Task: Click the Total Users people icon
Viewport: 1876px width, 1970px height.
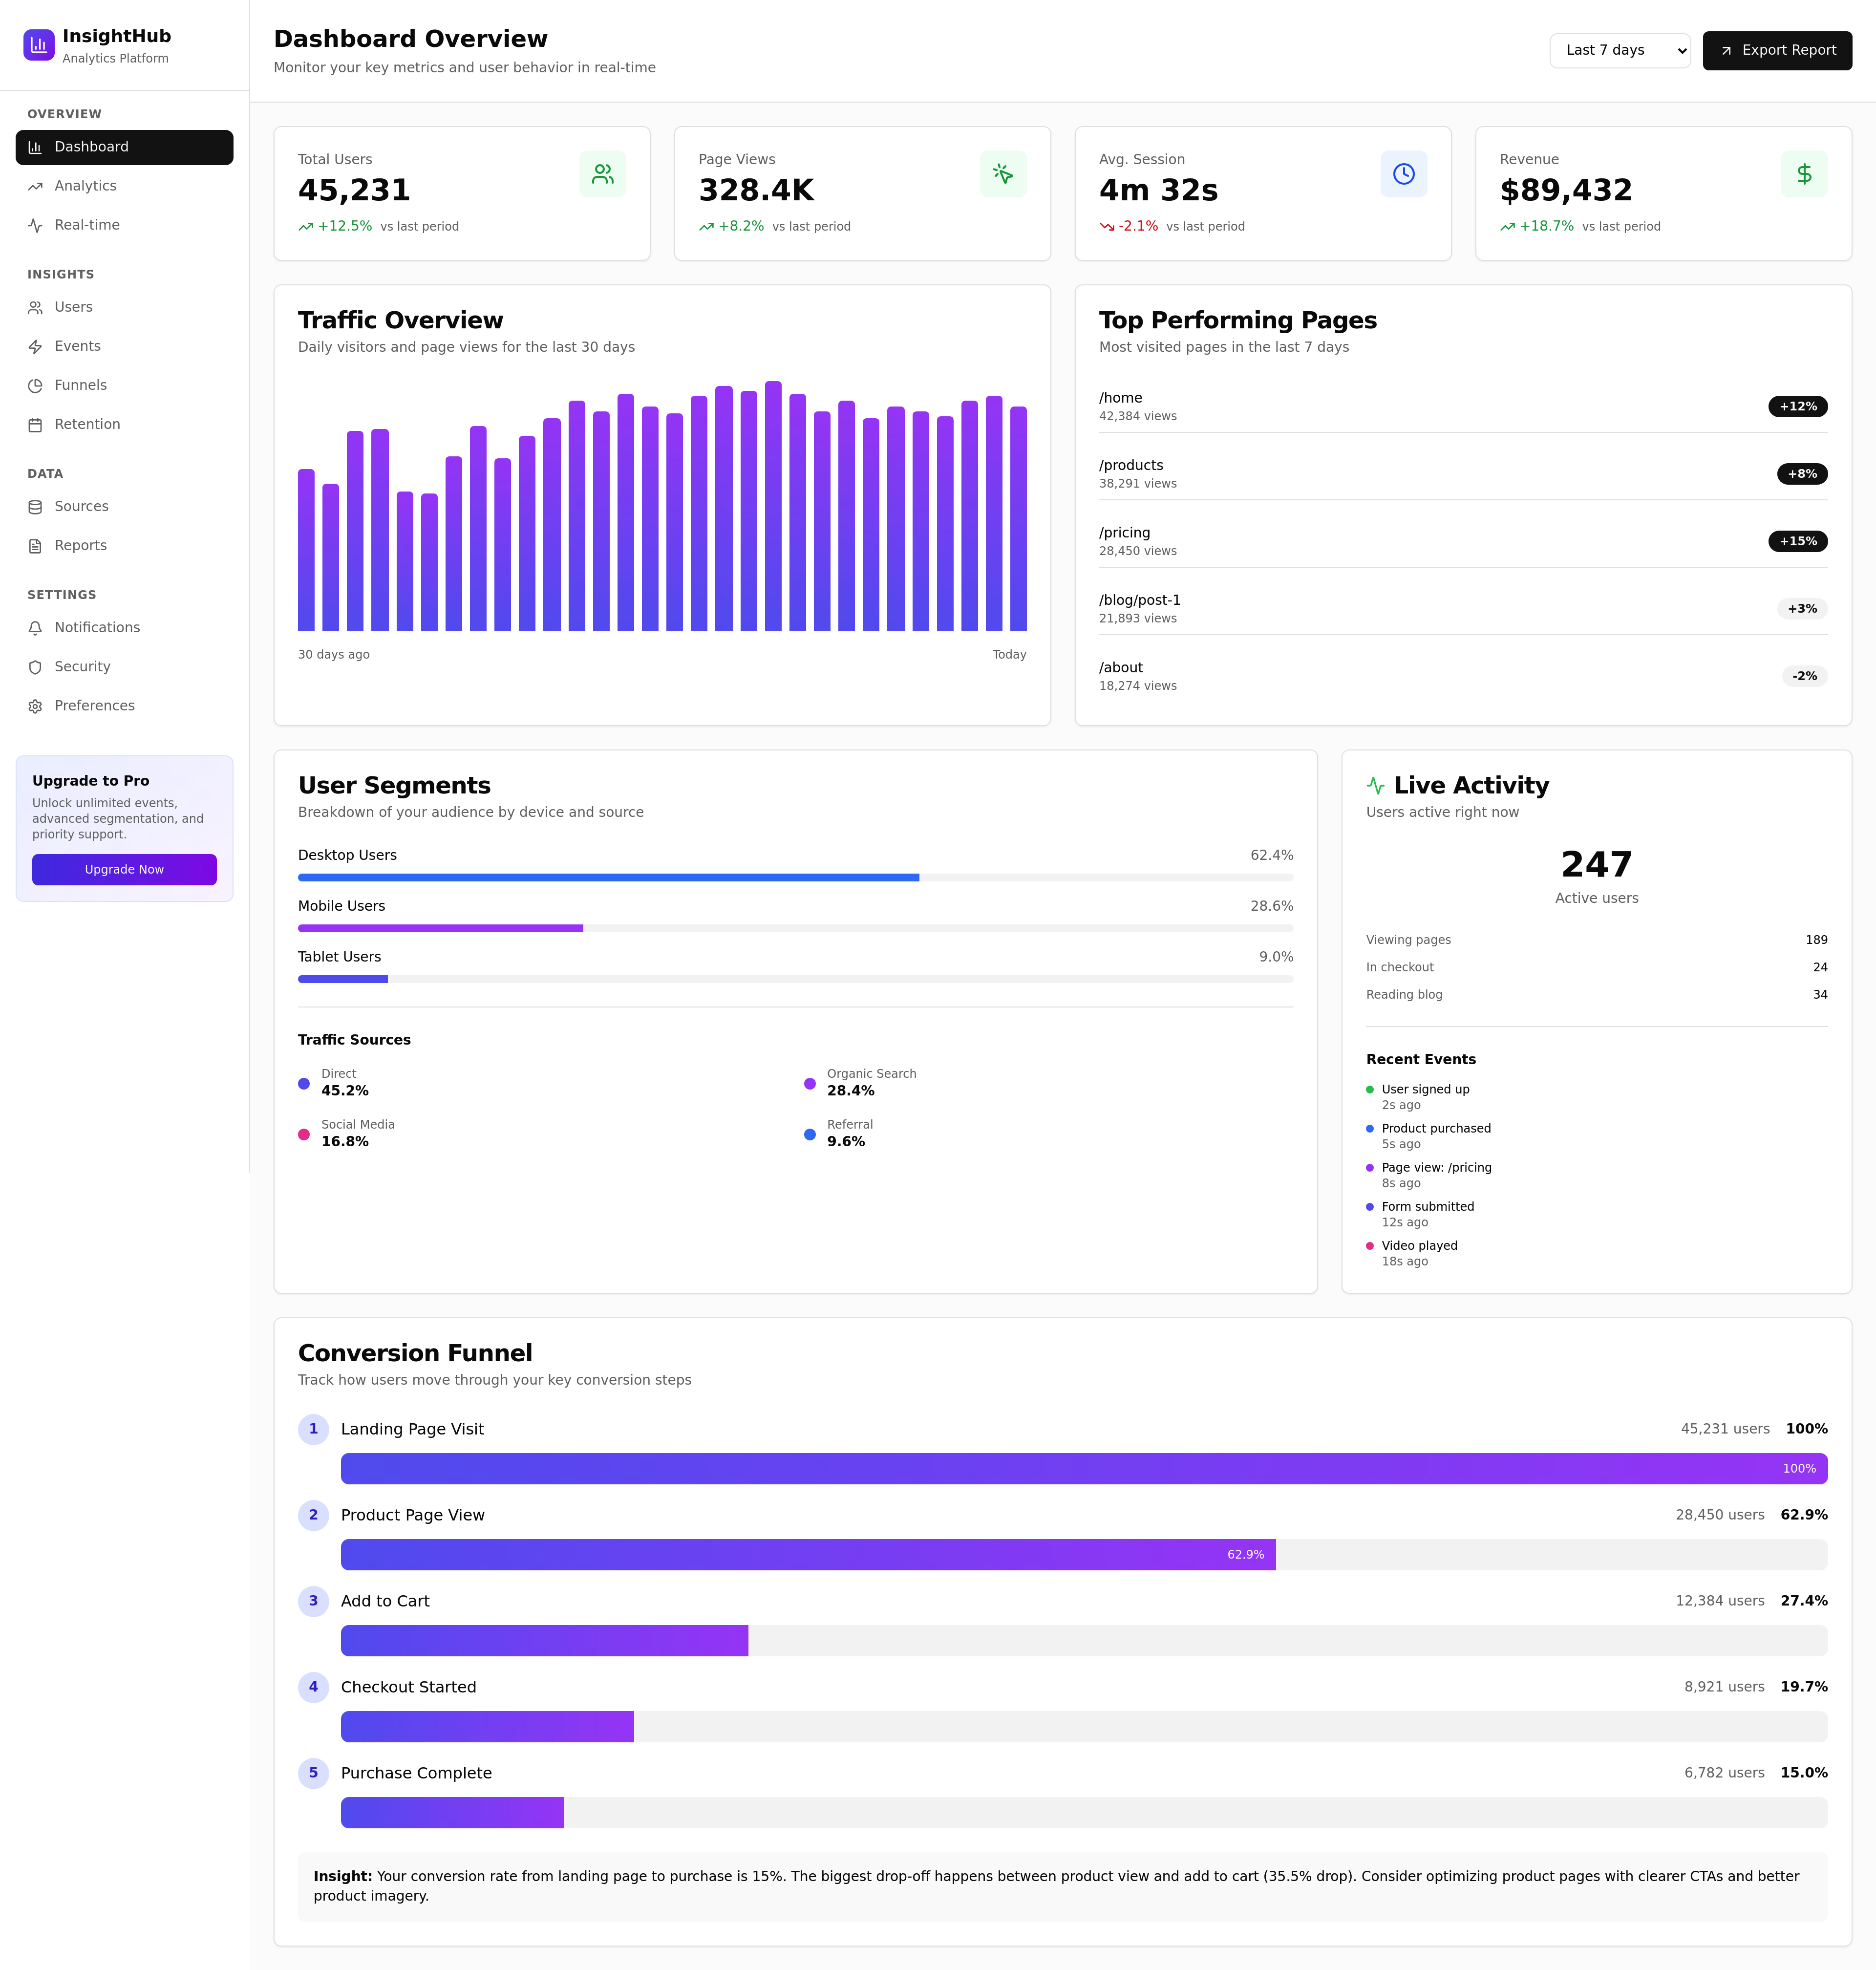Action: [602, 173]
